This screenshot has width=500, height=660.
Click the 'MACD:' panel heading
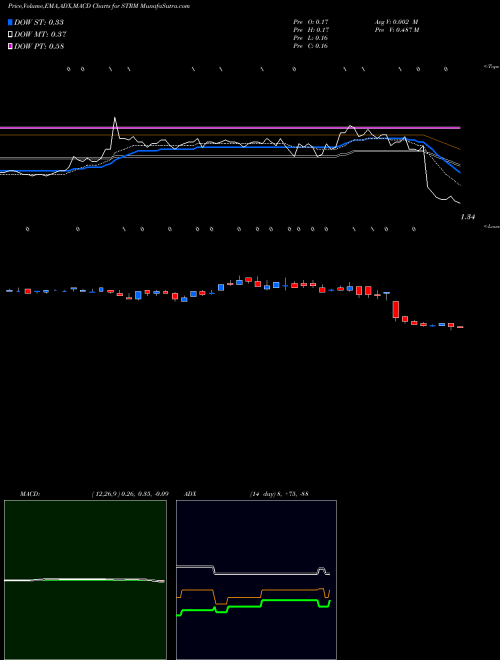pyautogui.click(x=29, y=494)
